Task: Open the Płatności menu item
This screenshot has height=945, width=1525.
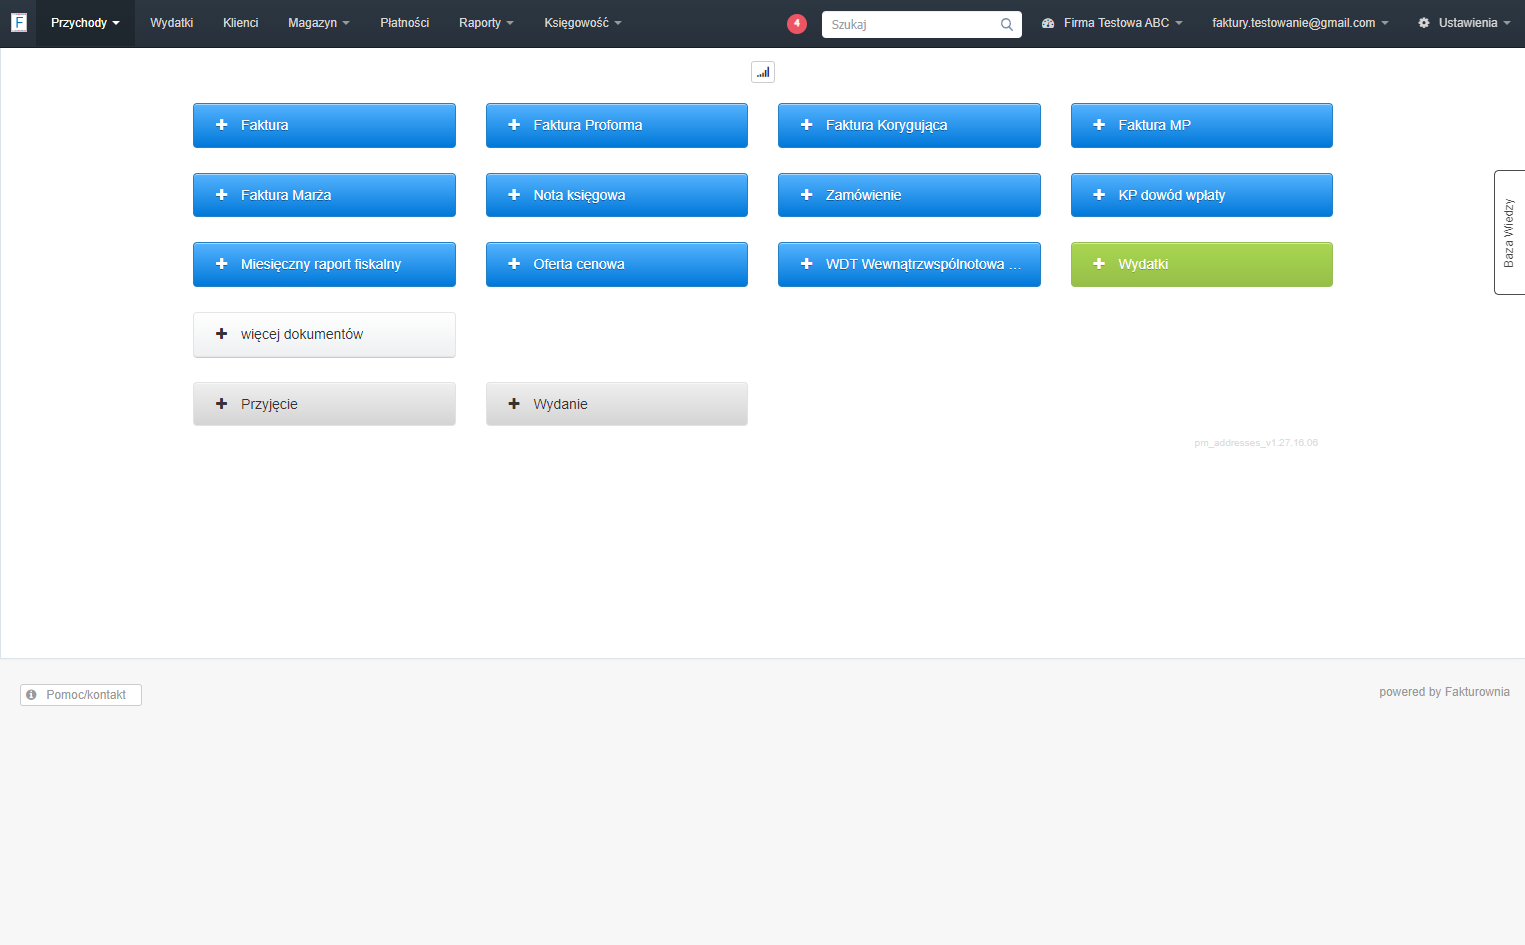Action: 405,23
